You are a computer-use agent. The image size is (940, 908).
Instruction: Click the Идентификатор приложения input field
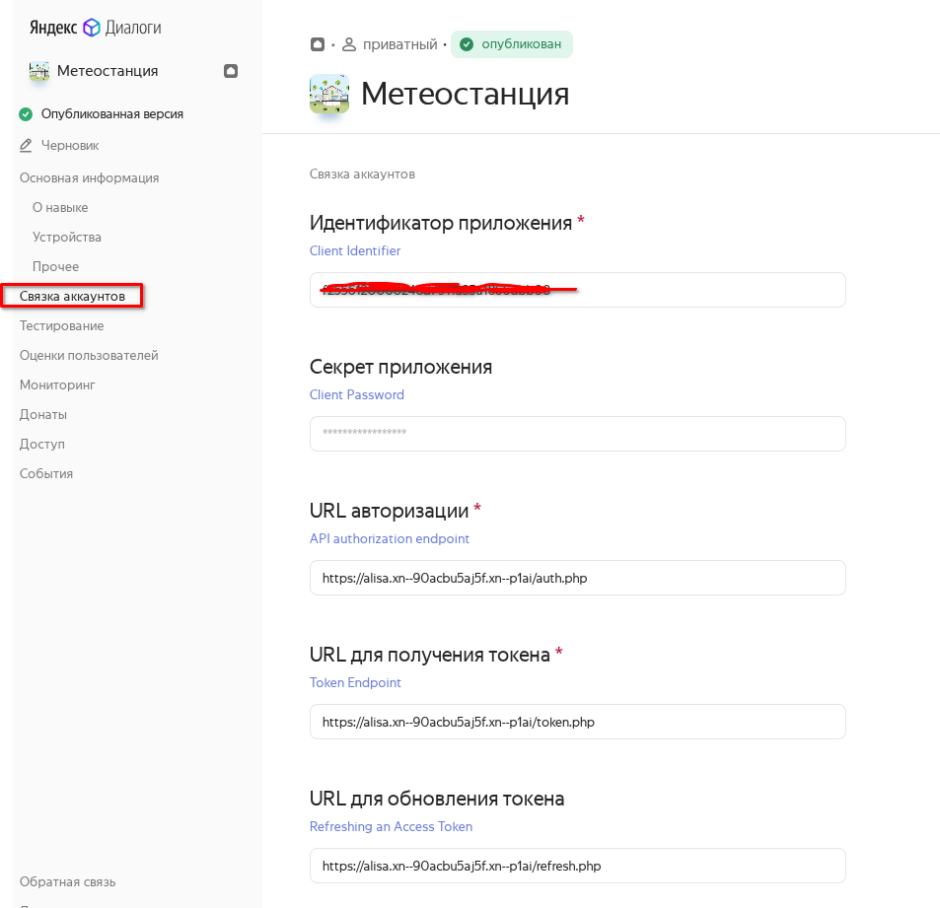700,290
